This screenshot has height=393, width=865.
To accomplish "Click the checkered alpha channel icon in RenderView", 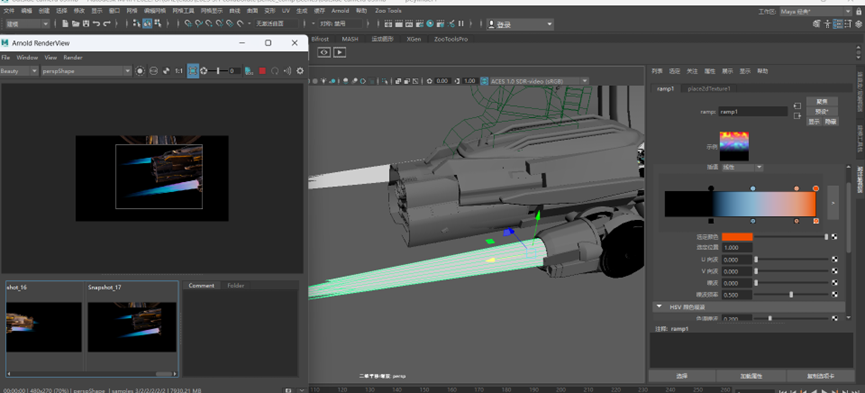I will [166, 71].
